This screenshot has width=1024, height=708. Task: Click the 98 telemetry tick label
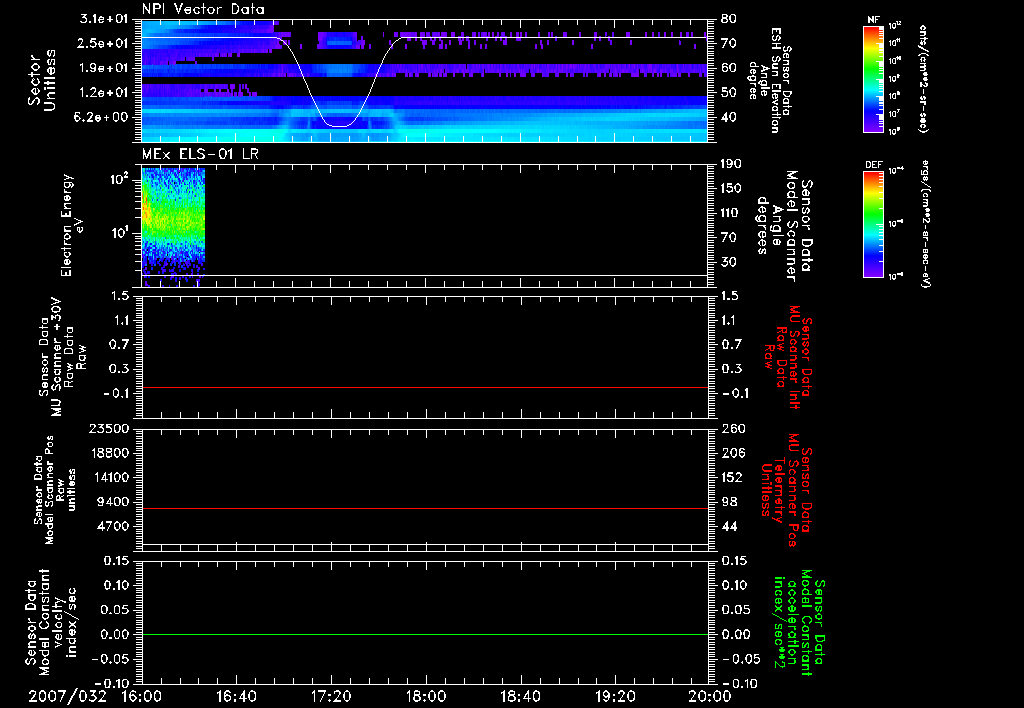point(728,502)
